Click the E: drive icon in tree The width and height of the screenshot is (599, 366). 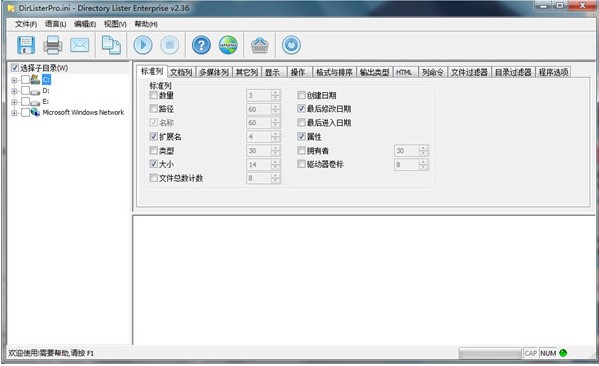[x=36, y=102]
